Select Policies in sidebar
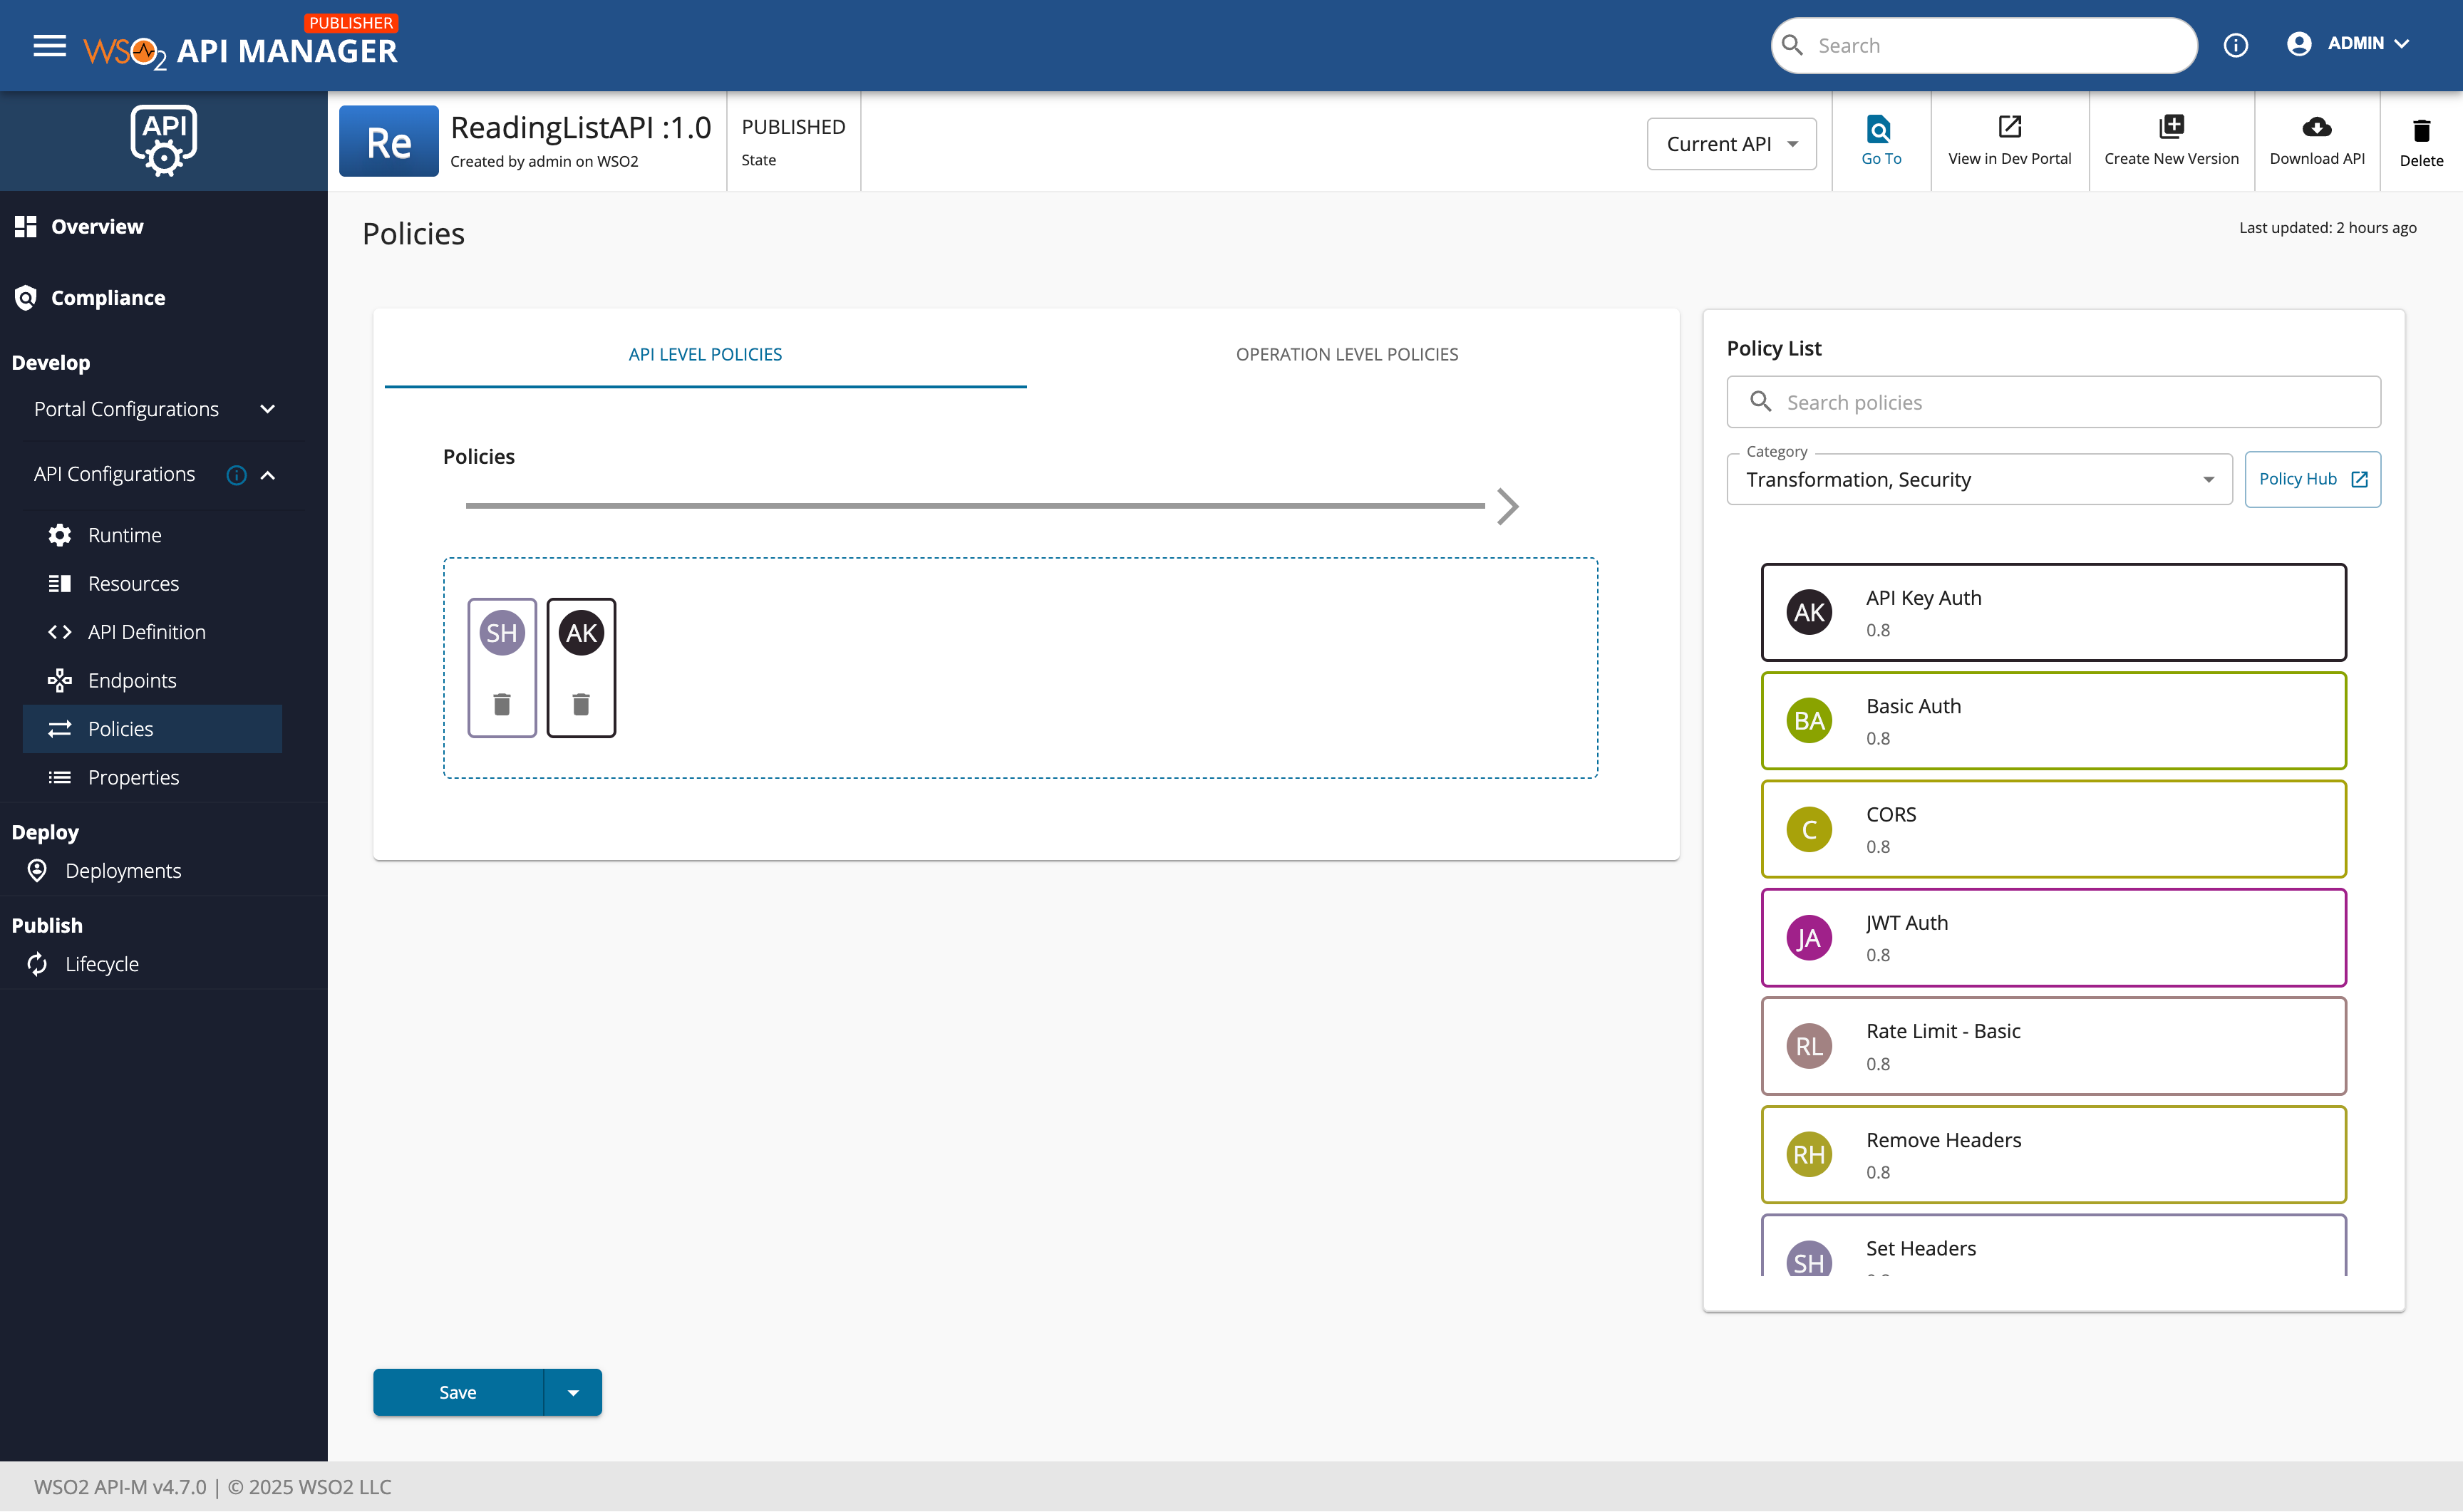 point(152,729)
